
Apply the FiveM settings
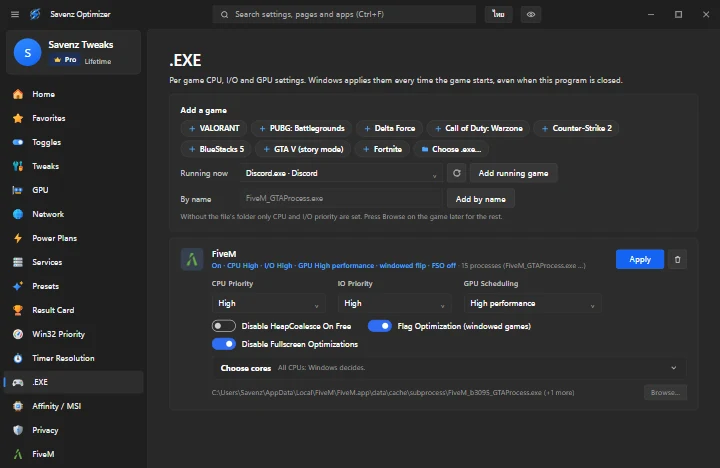click(x=640, y=259)
